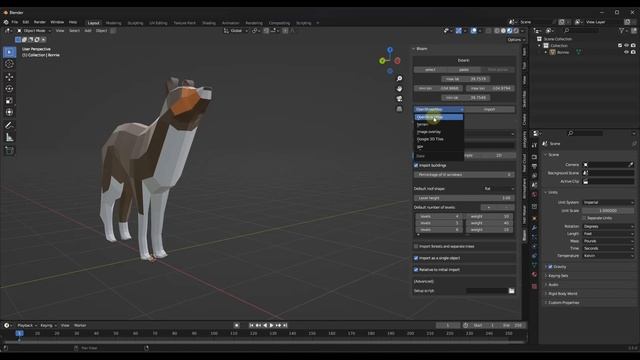Open the Object Mode dropdown

pyautogui.click(x=34, y=31)
